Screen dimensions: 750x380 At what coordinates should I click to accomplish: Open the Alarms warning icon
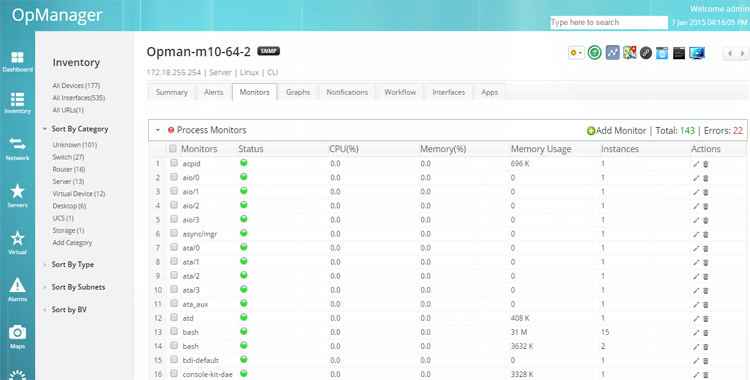17,289
